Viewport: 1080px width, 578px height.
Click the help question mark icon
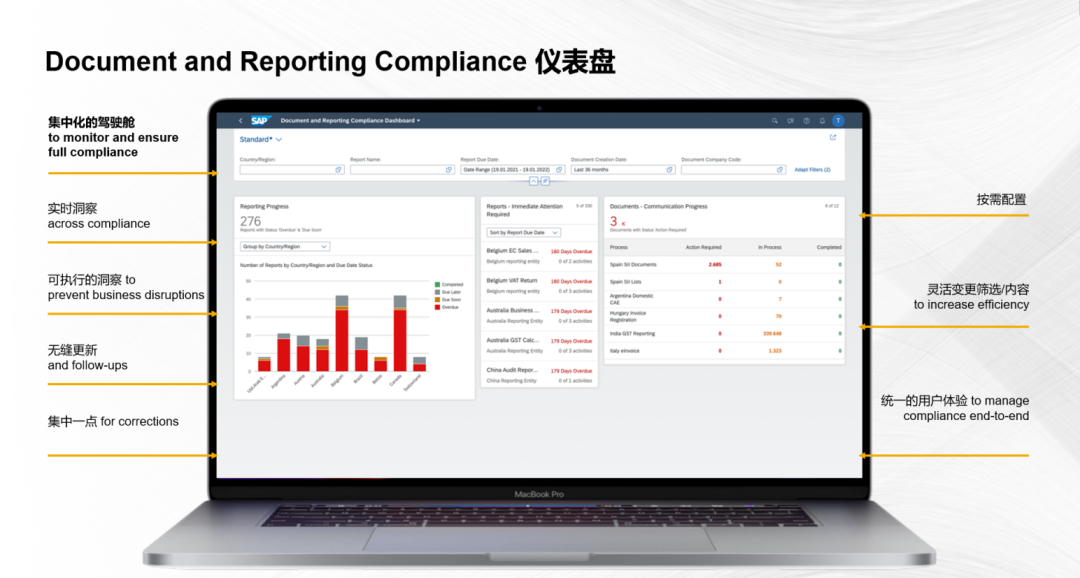[x=806, y=120]
